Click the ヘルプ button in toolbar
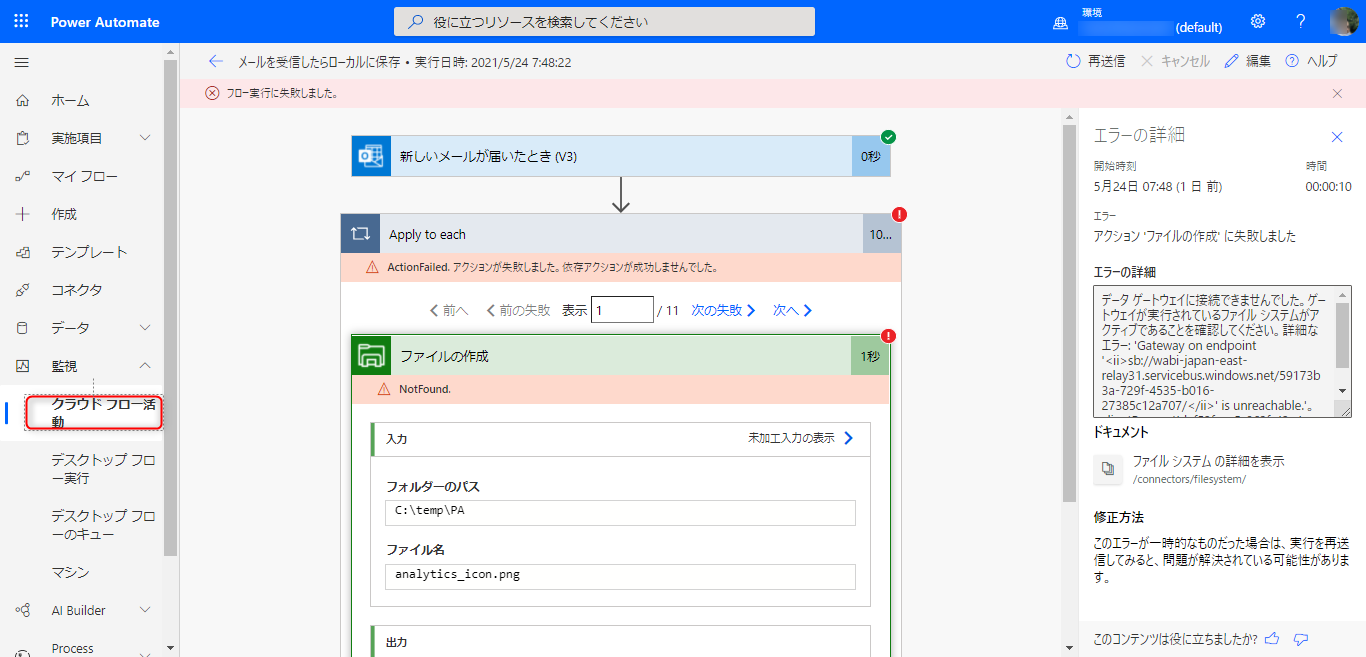The image size is (1366, 657). pyautogui.click(x=1311, y=61)
